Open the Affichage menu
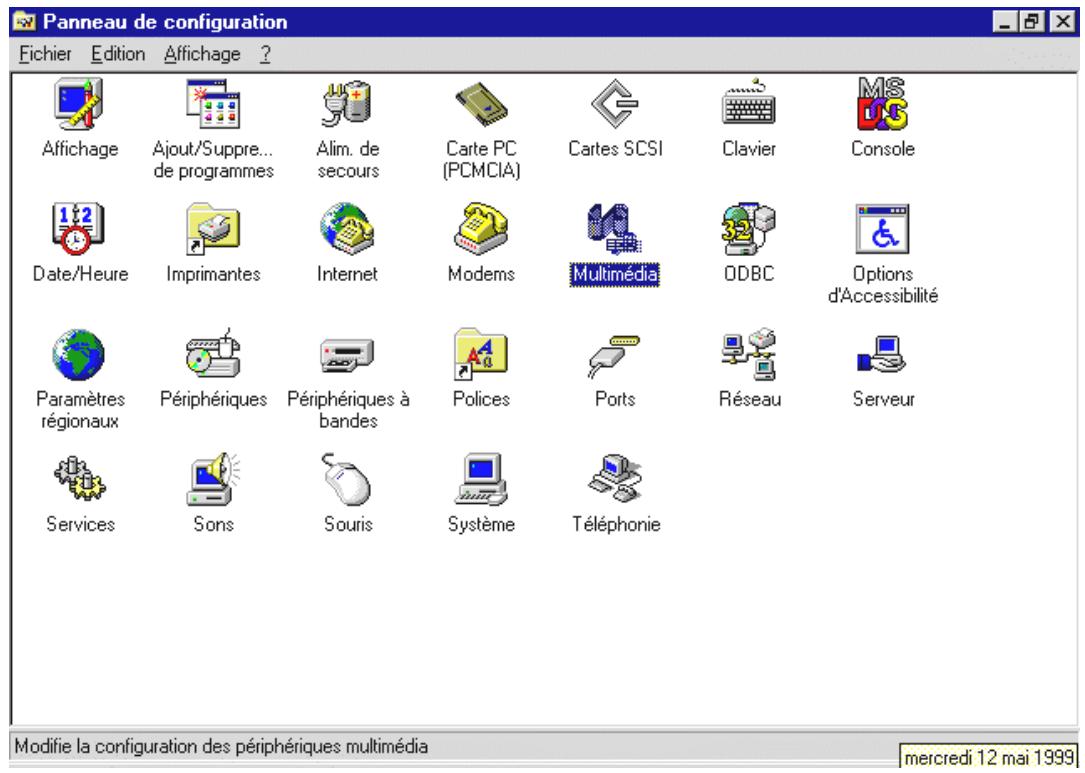1085x773 pixels. coord(202,54)
